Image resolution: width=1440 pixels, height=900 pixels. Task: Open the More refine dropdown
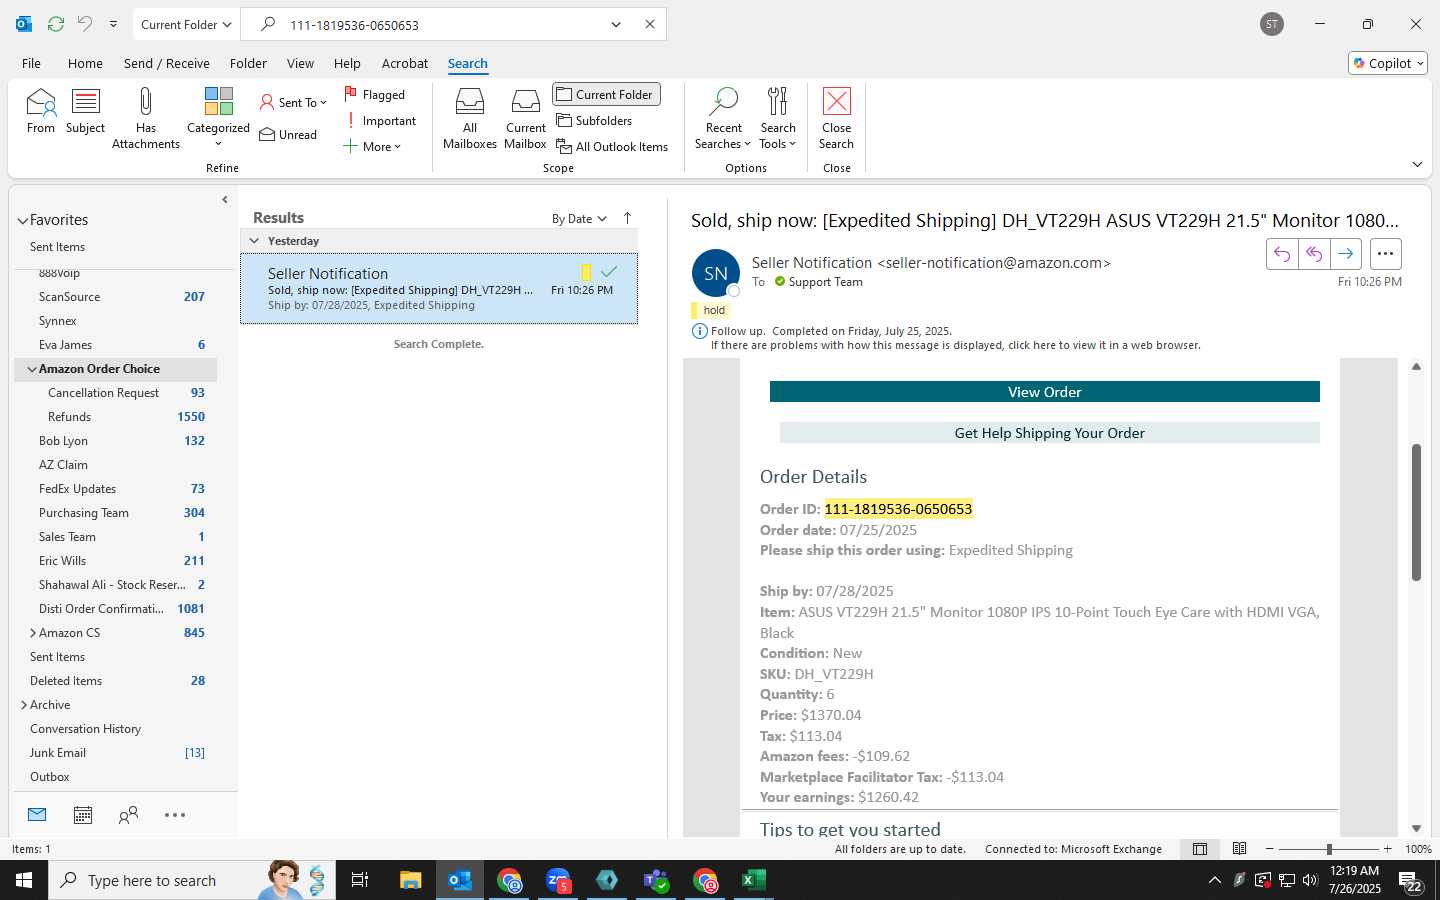click(372, 146)
